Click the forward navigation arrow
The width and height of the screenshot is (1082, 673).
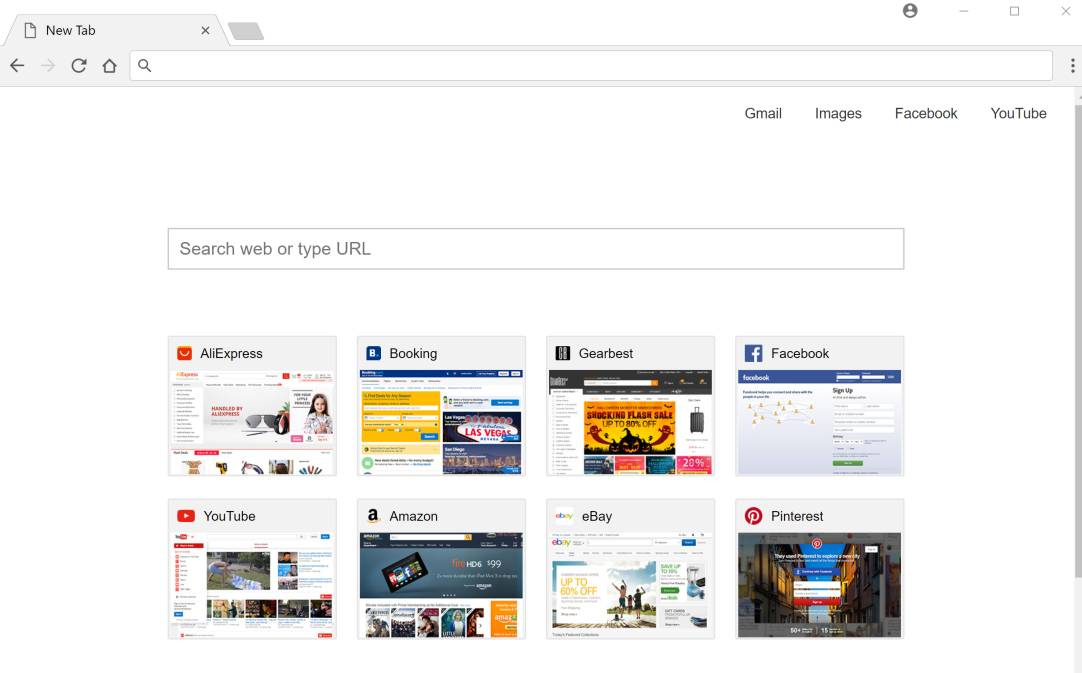click(x=48, y=66)
